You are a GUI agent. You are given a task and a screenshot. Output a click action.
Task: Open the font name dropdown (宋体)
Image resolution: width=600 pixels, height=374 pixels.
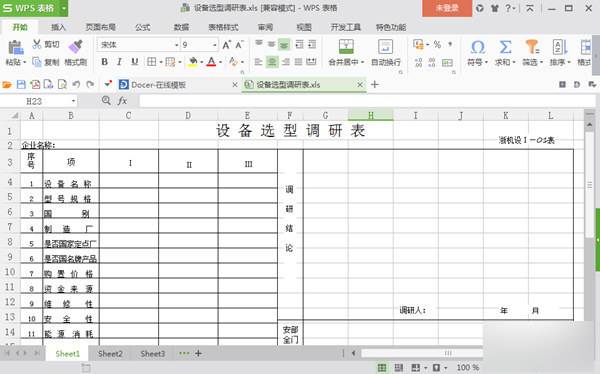(x=176, y=45)
